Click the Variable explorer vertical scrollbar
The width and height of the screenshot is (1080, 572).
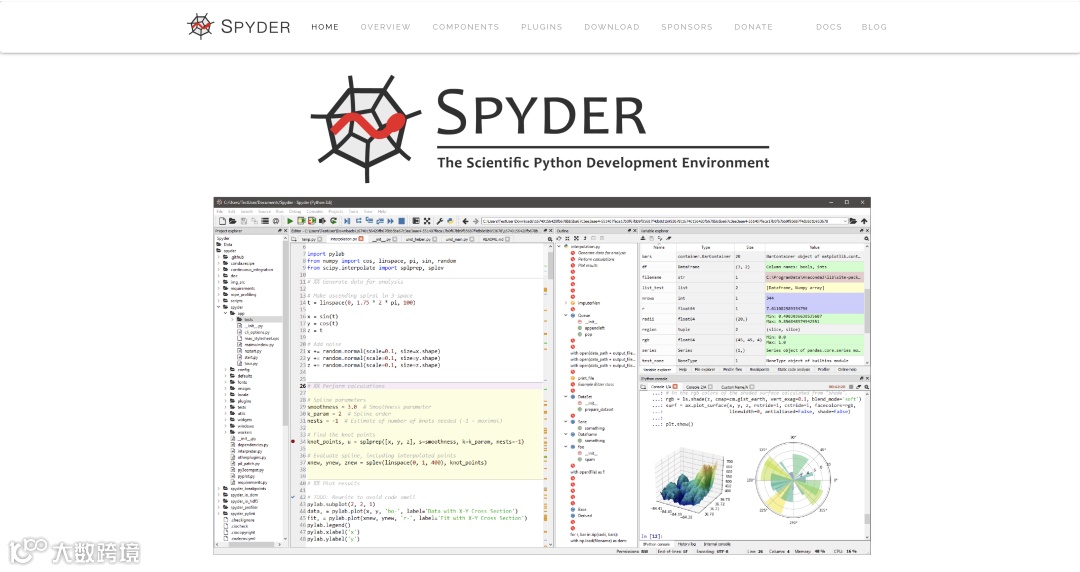(867, 310)
